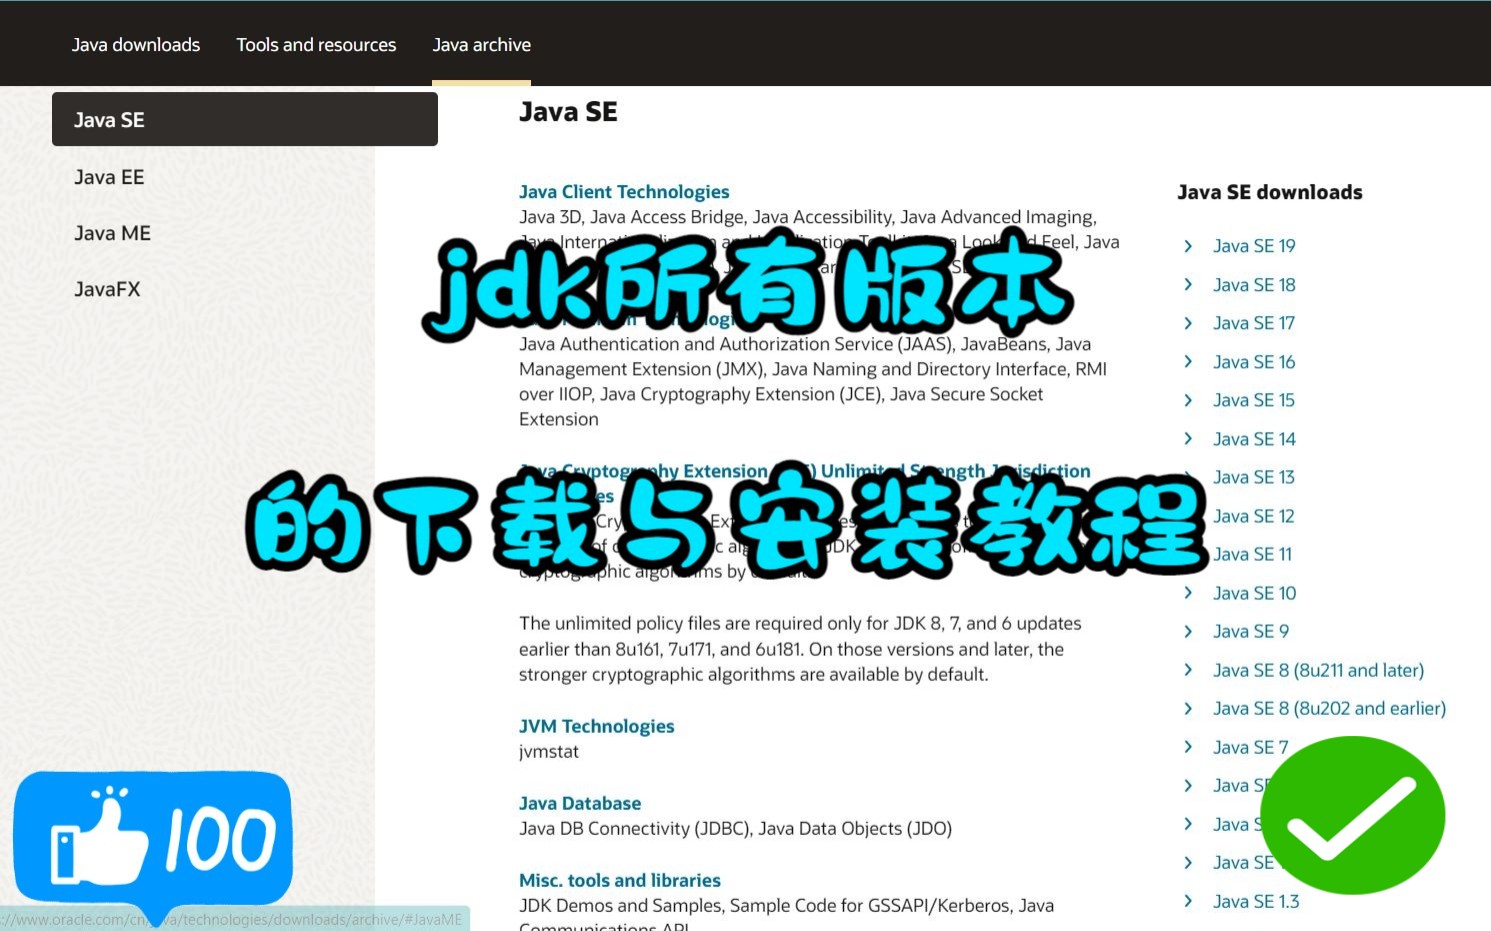The image size is (1491, 931).
Task: Open the Java SE 9 download link
Action: point(1251,631)
